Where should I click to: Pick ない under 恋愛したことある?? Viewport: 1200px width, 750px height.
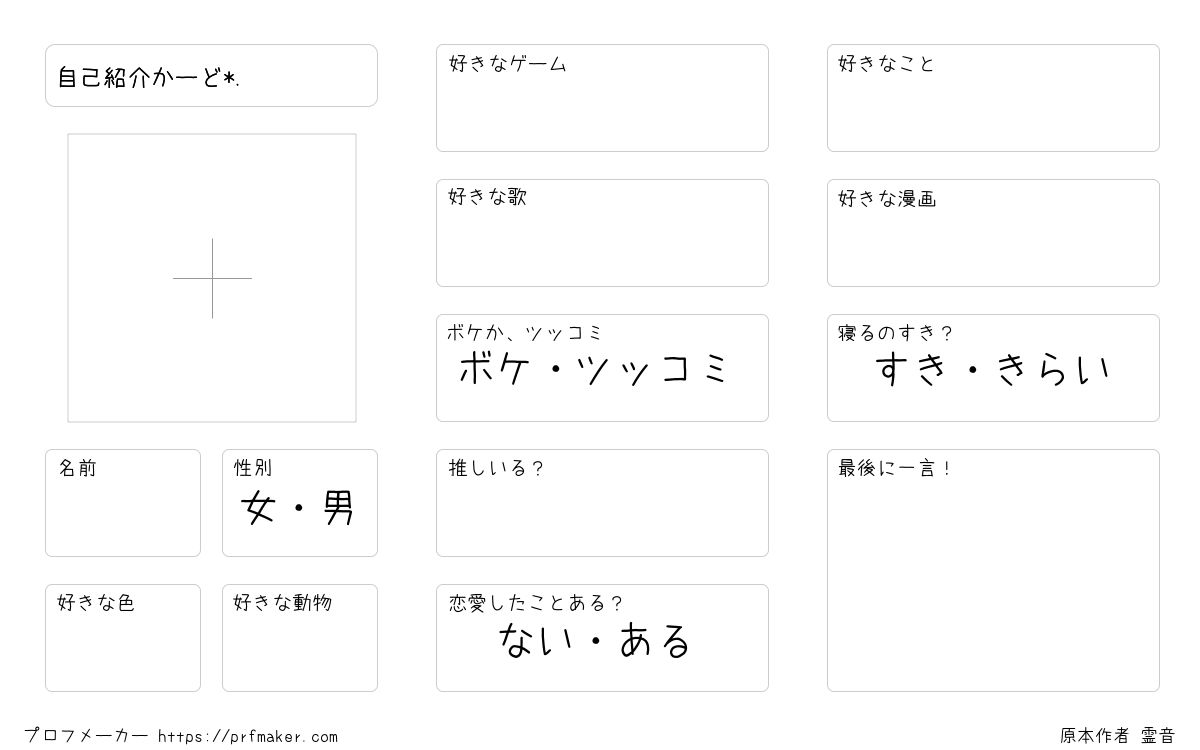pyautogui.click(x=536, y=640)
